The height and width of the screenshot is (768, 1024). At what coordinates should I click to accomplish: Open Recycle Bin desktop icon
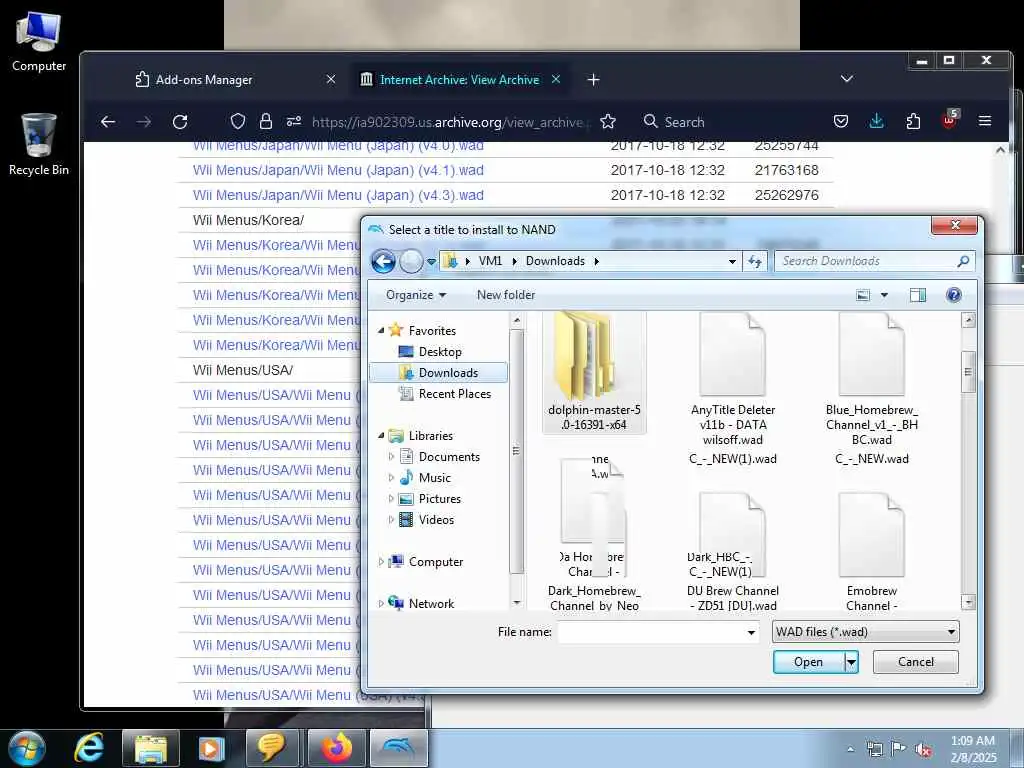pos(39,144)
